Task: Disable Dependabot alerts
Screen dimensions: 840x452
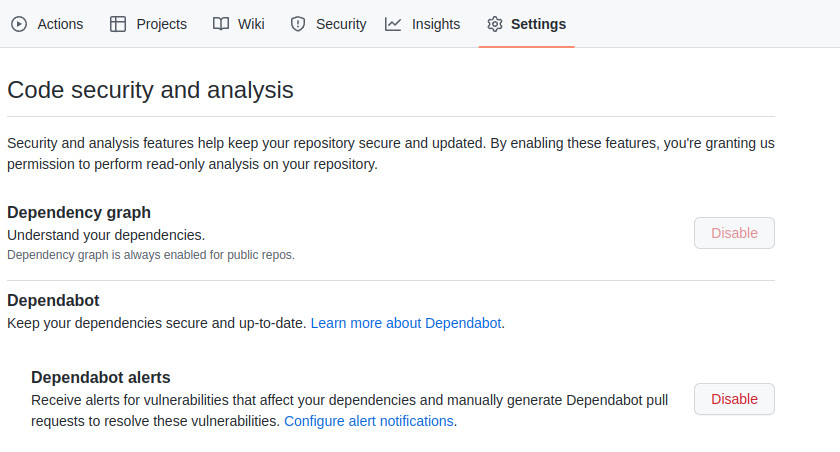Action: coord(734,399)
